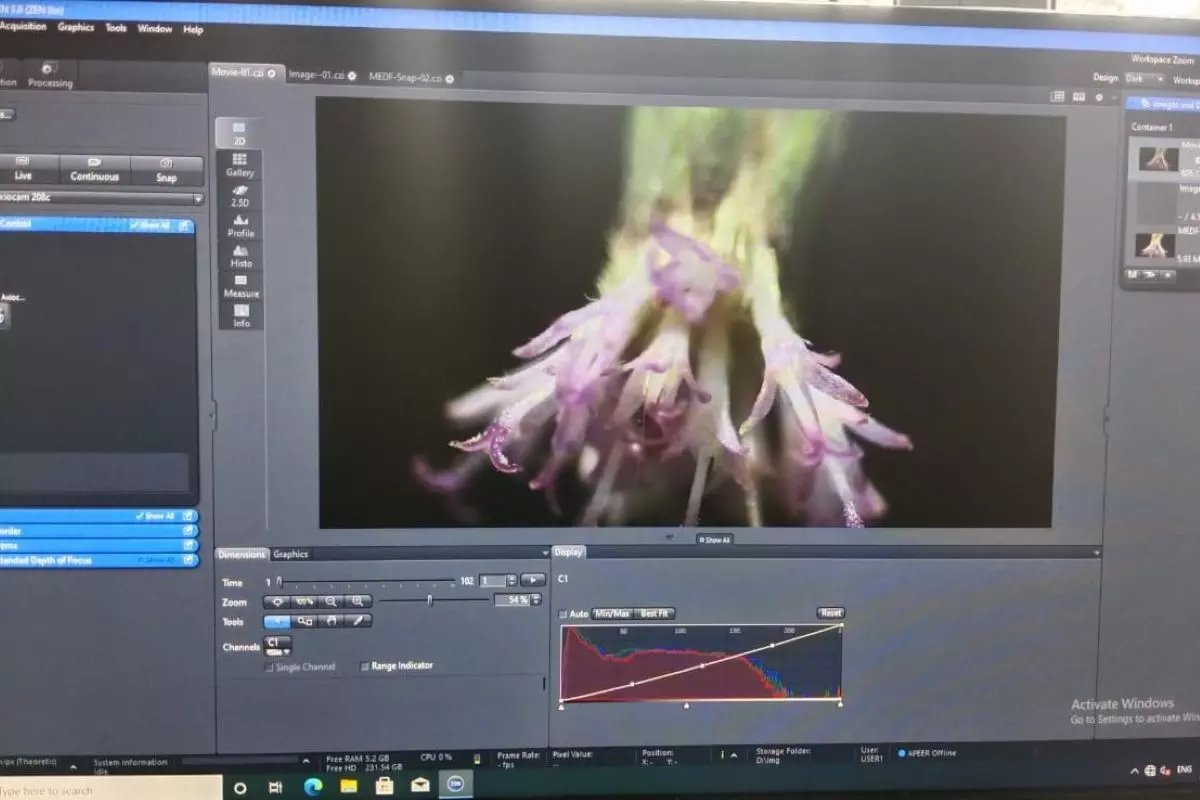
Task: Open Design theme dropdown
Action: tap(1145, 79)
